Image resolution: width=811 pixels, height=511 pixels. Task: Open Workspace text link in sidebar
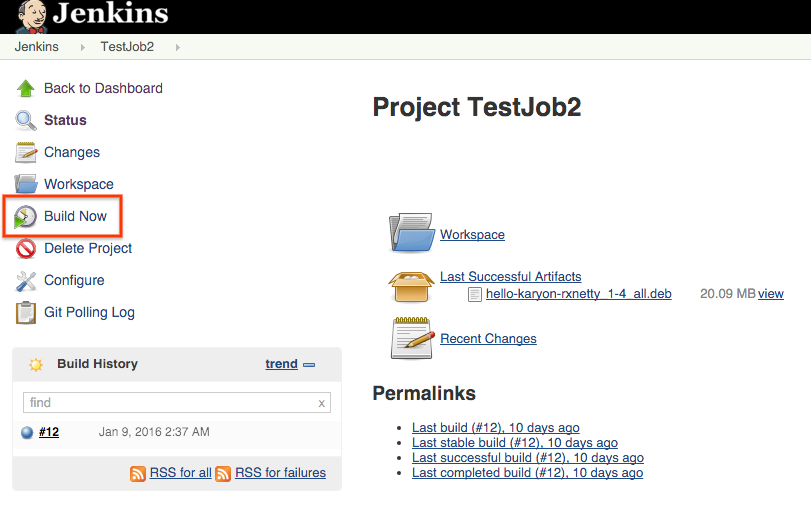point(79,184)
